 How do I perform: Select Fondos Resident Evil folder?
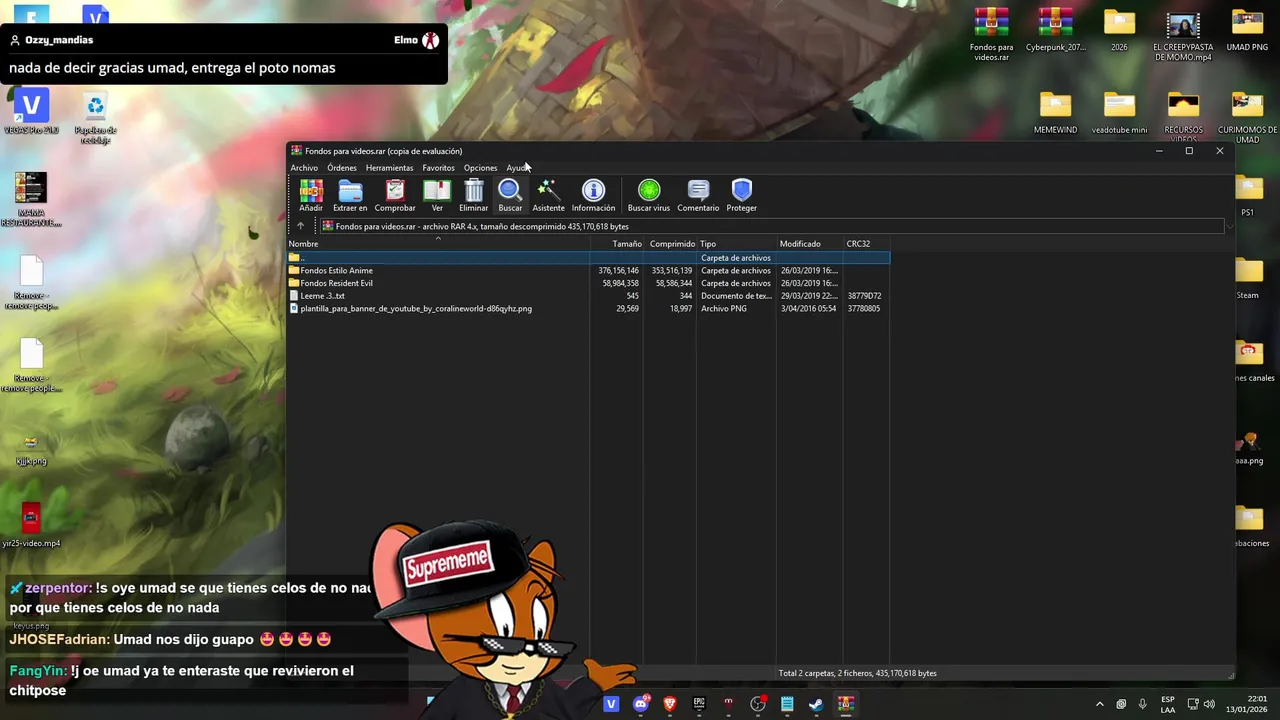coord(588,283)
